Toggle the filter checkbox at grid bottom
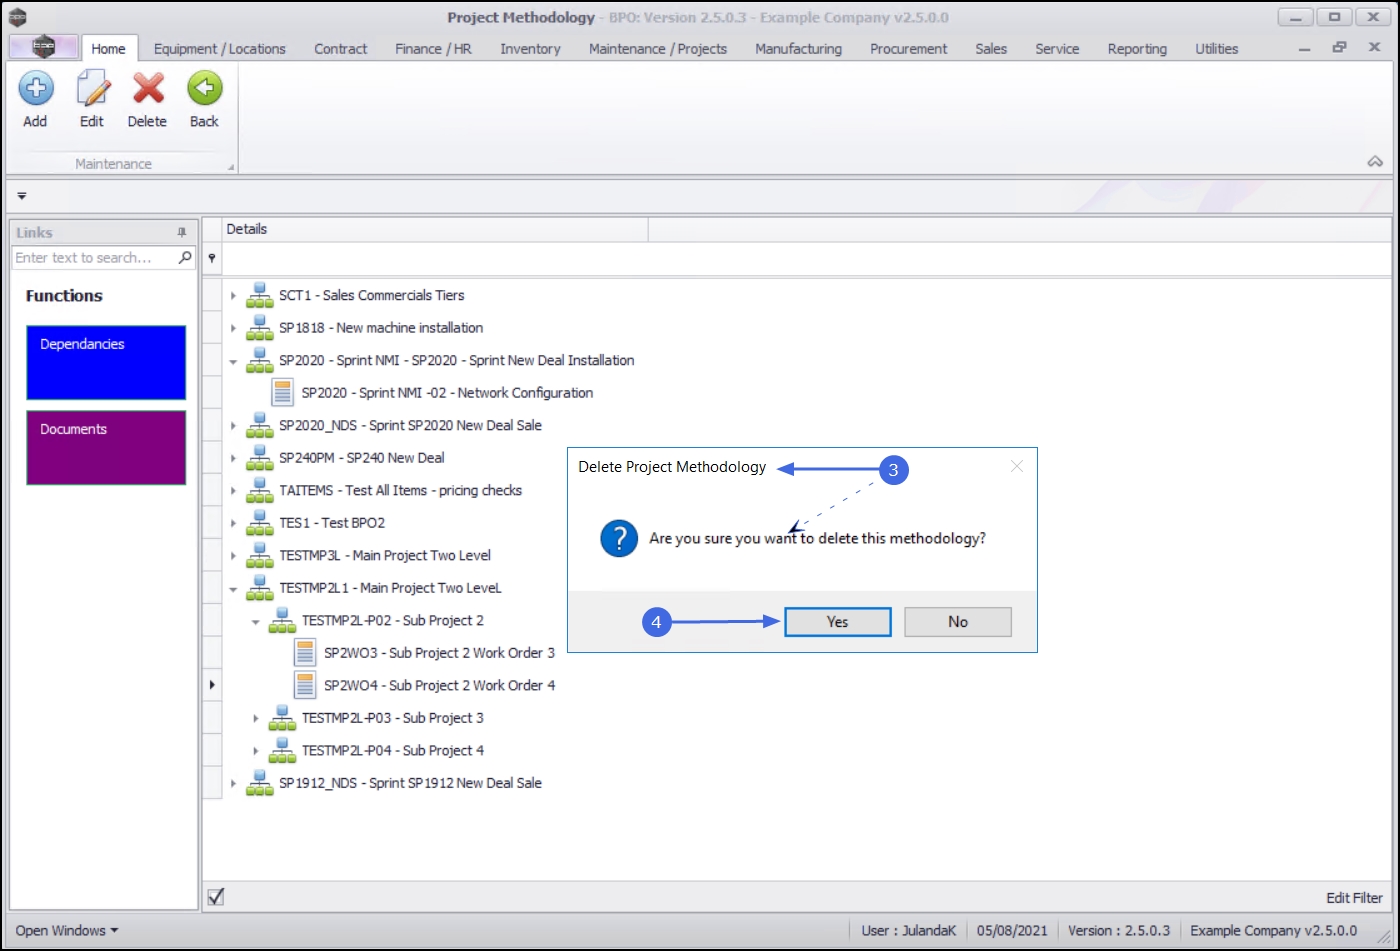This screenshot has height=951, width=1400. click(x=215, y=897)
